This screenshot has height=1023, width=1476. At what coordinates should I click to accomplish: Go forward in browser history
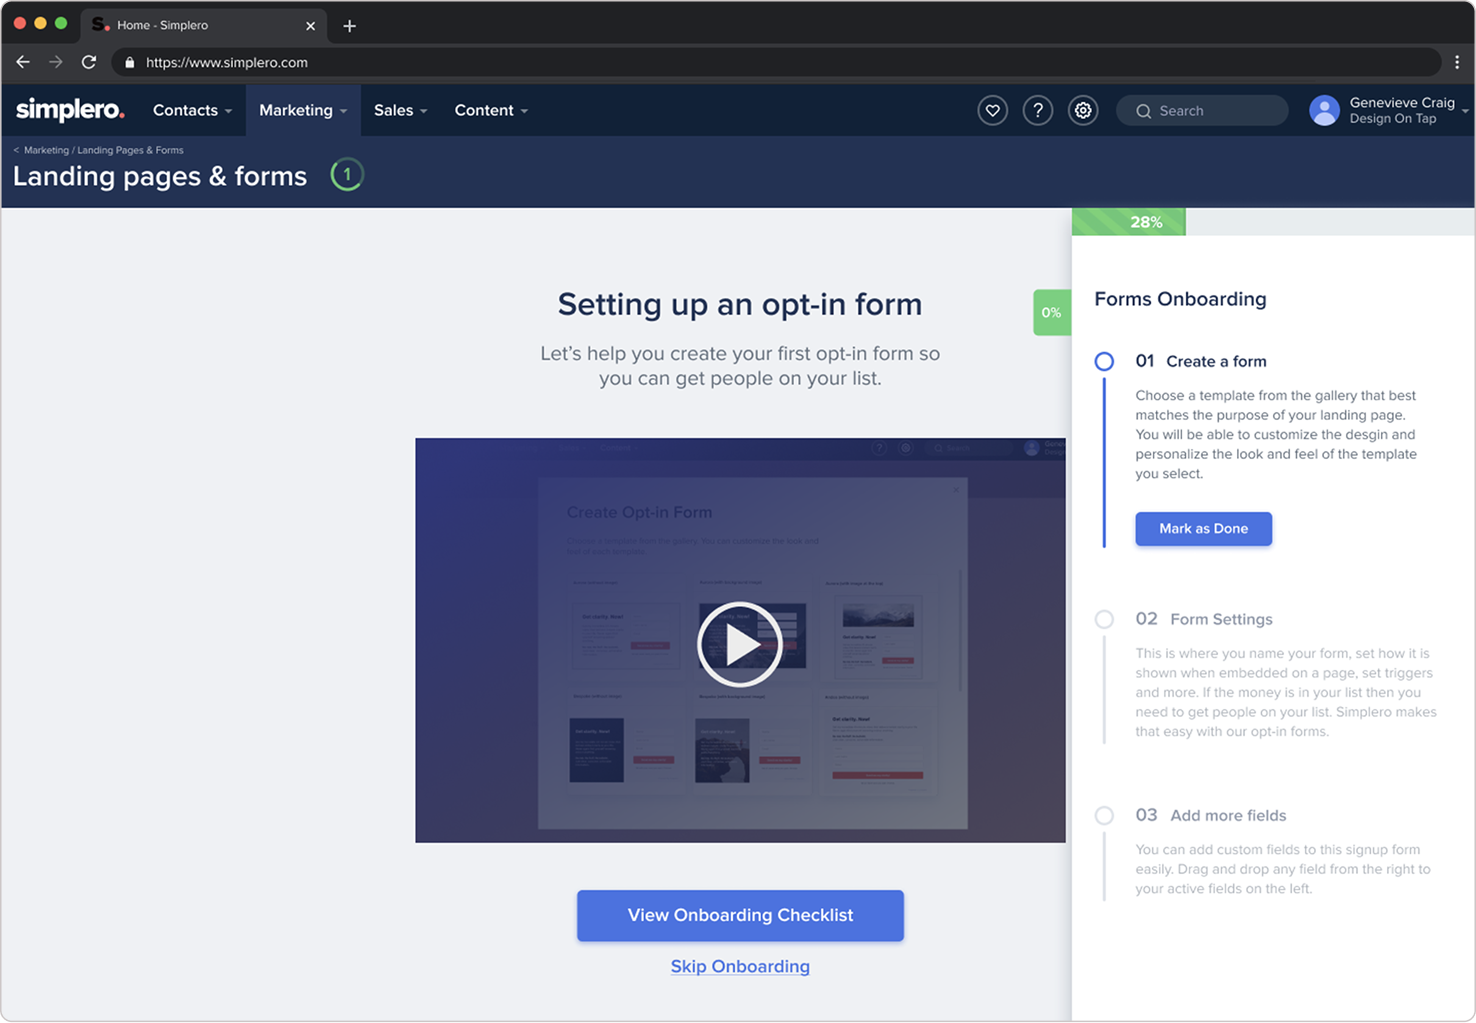(56, 62)
